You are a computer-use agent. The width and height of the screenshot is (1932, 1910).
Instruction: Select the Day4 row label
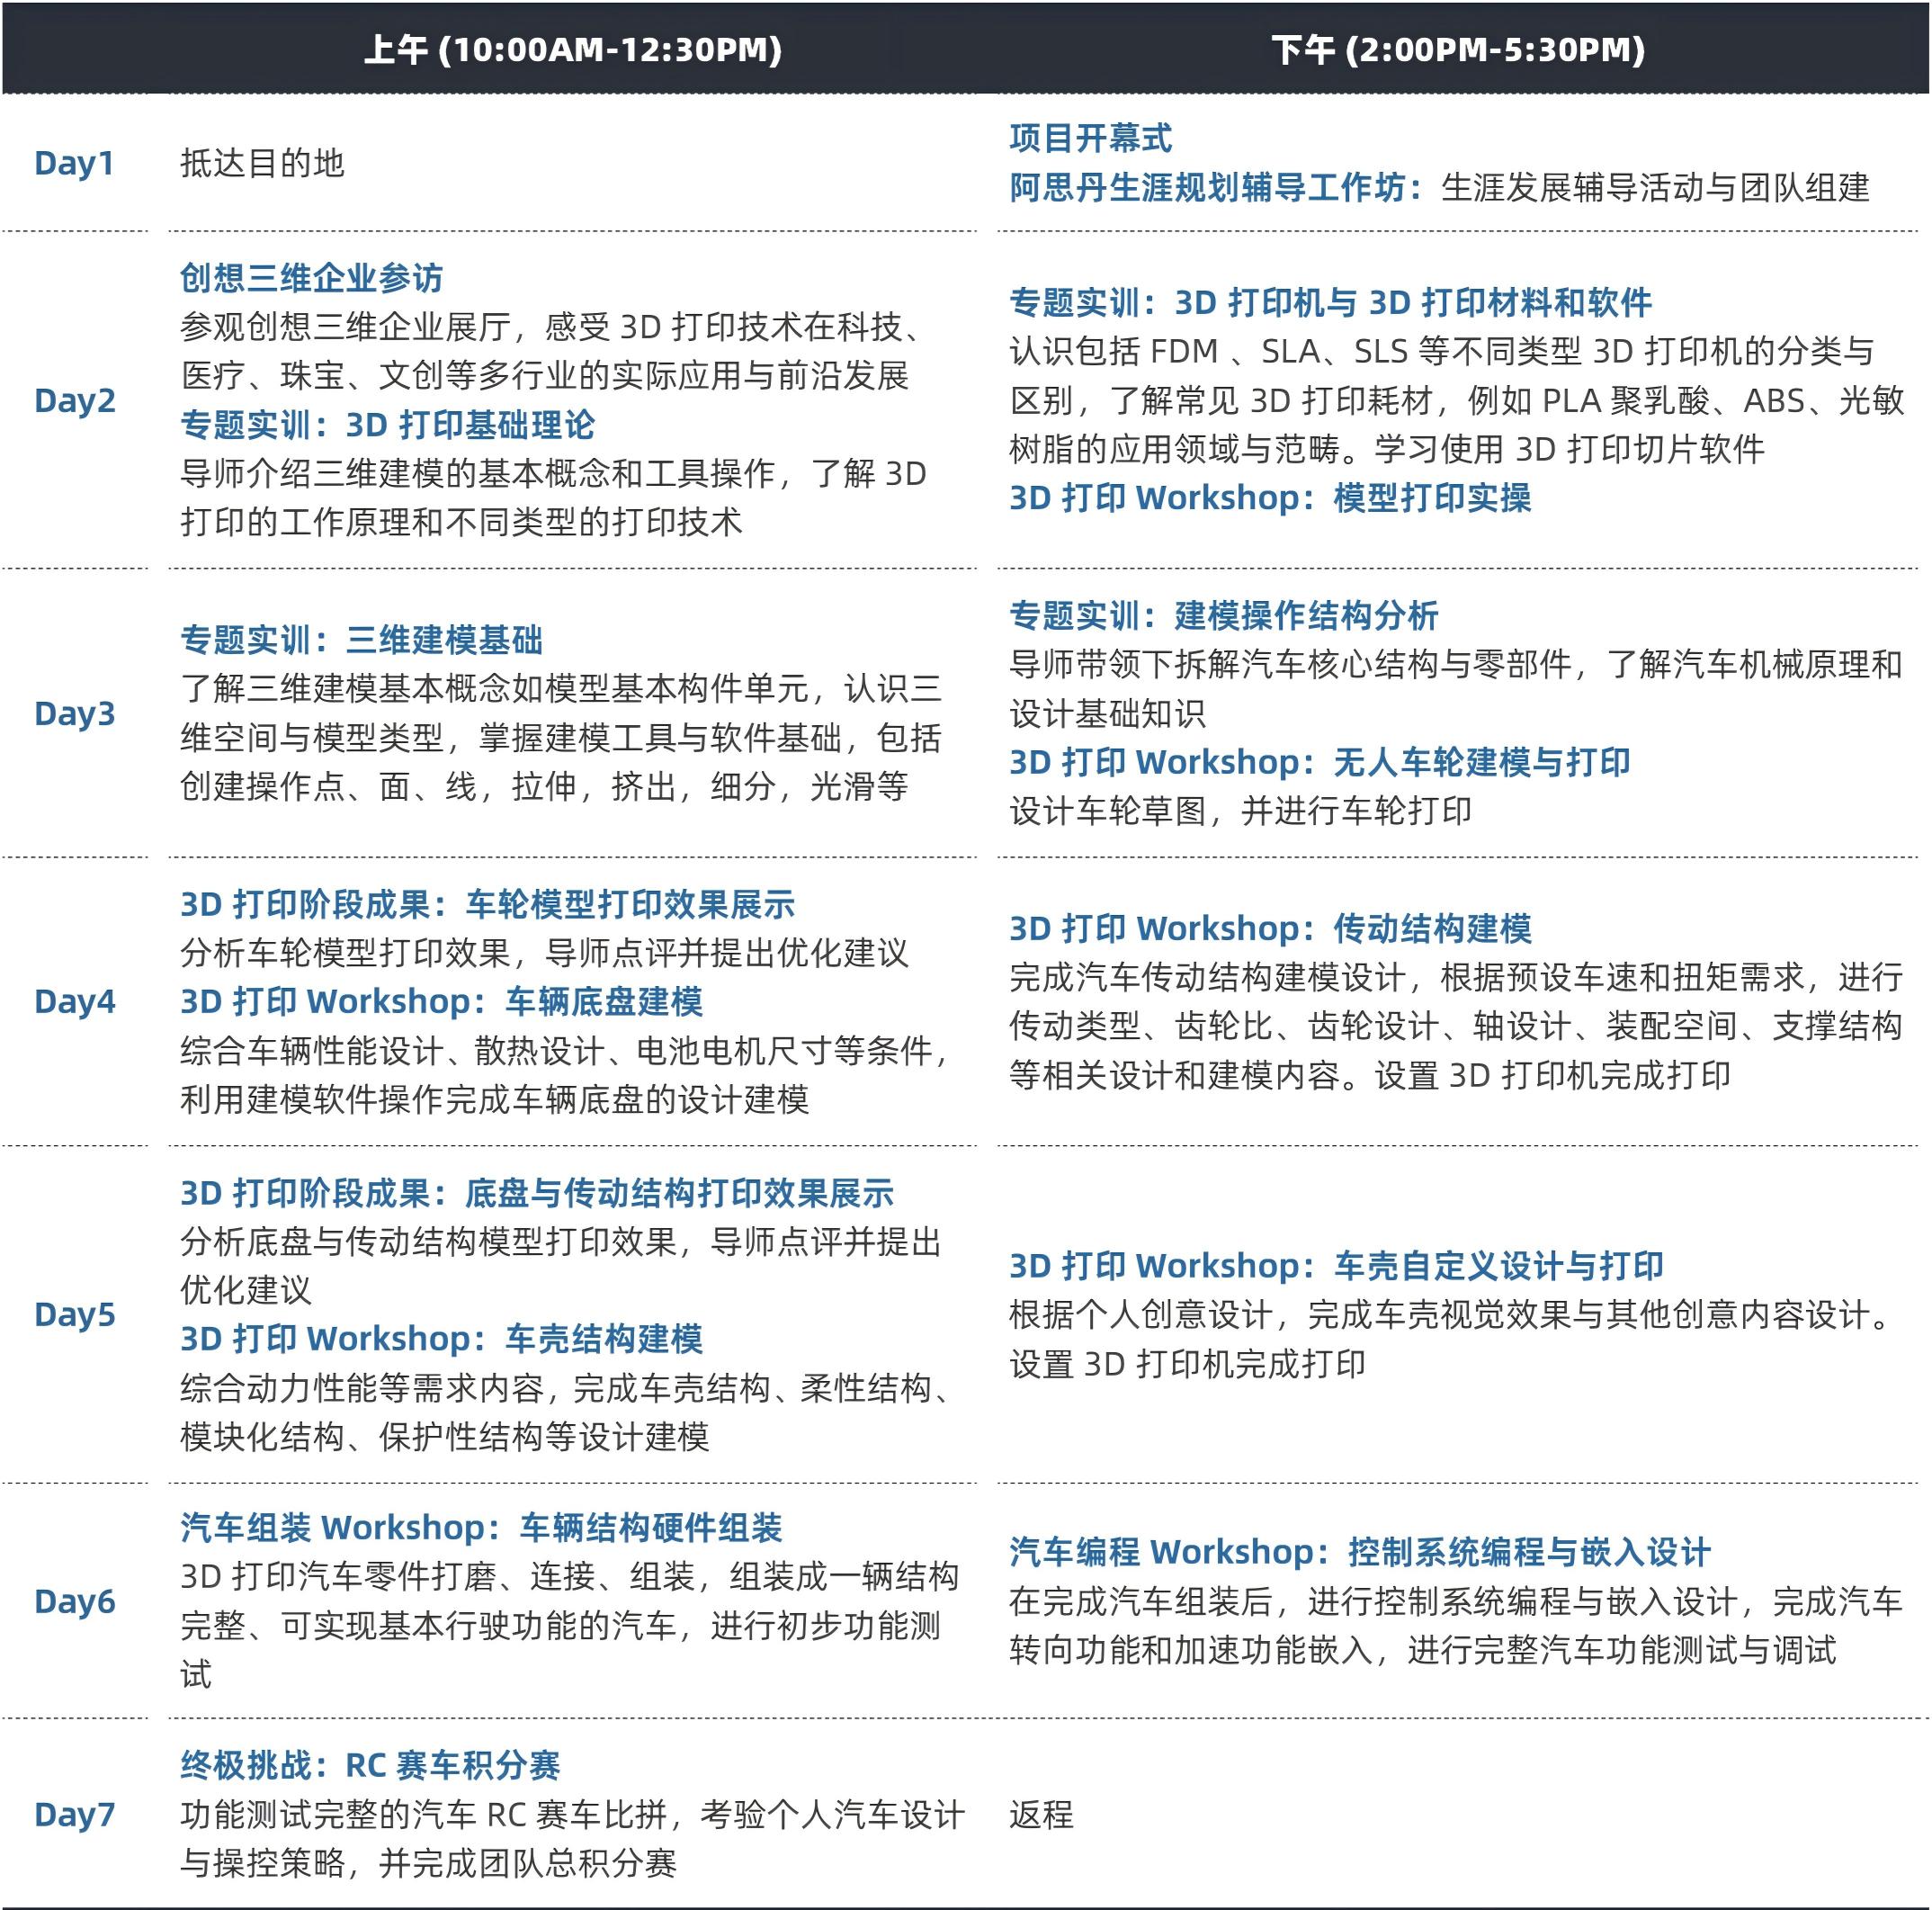pos(75,1001)
